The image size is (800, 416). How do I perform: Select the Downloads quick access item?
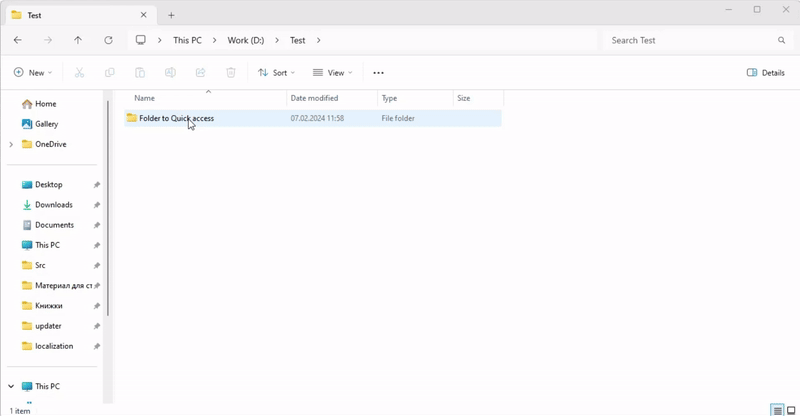(x=53, y=205)
